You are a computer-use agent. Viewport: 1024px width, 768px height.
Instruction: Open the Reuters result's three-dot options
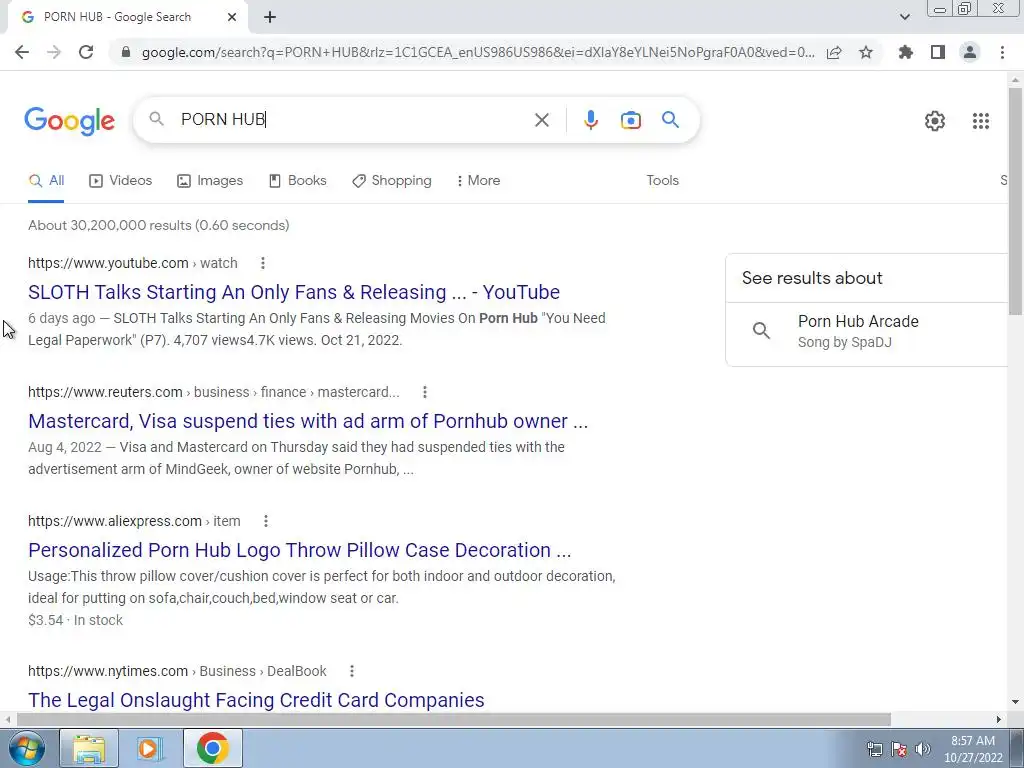pyautogui.click(x=424, y=392)
